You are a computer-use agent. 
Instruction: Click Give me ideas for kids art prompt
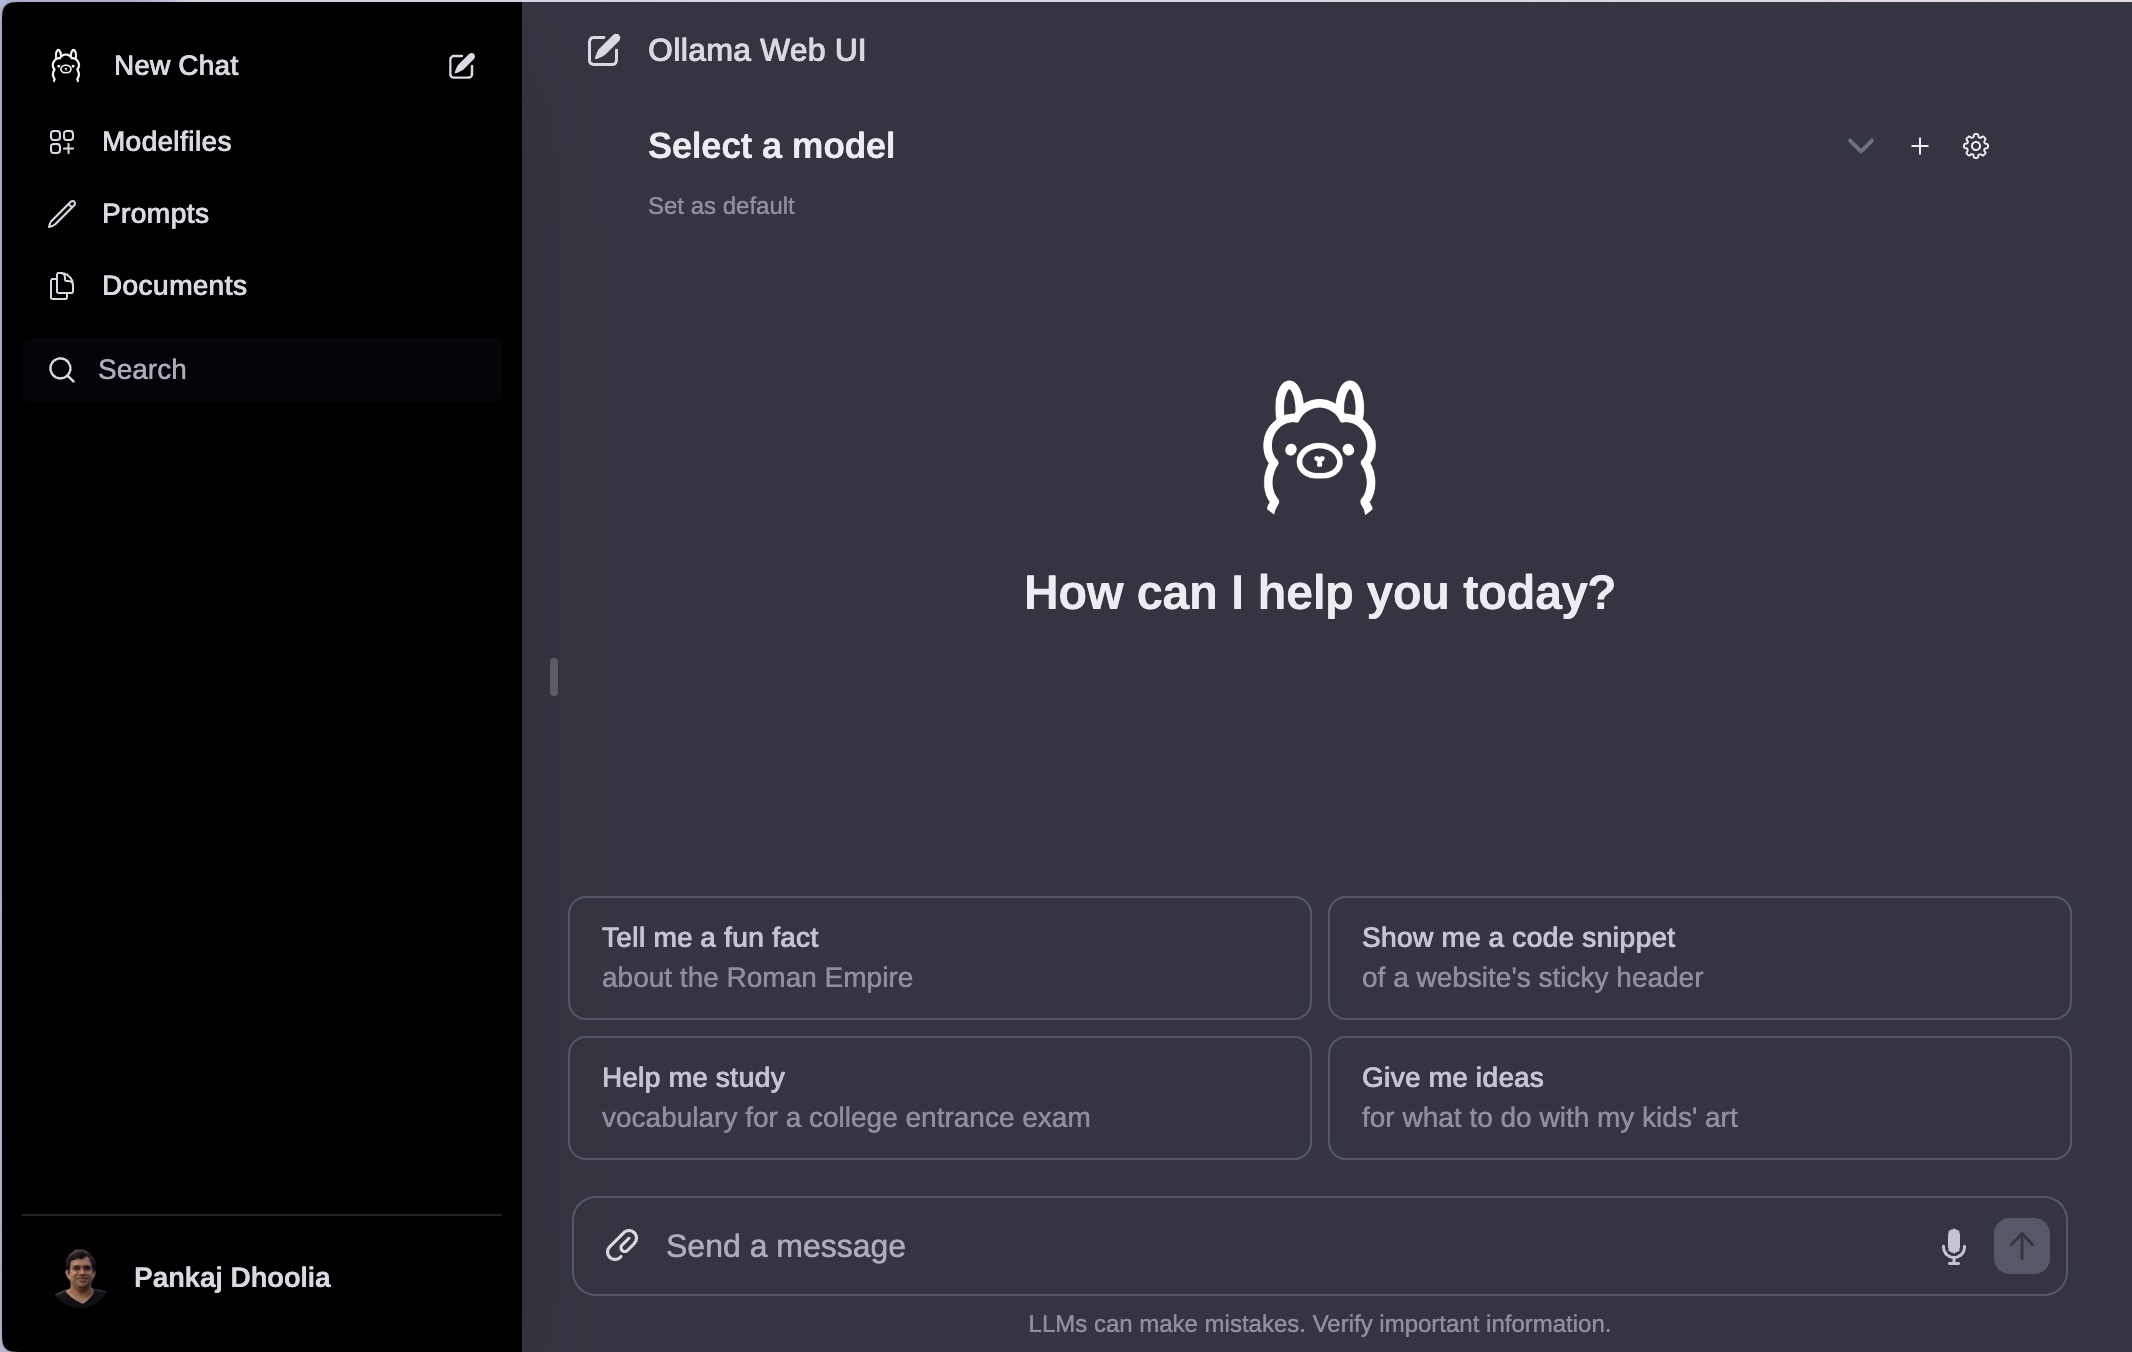1698,1097
